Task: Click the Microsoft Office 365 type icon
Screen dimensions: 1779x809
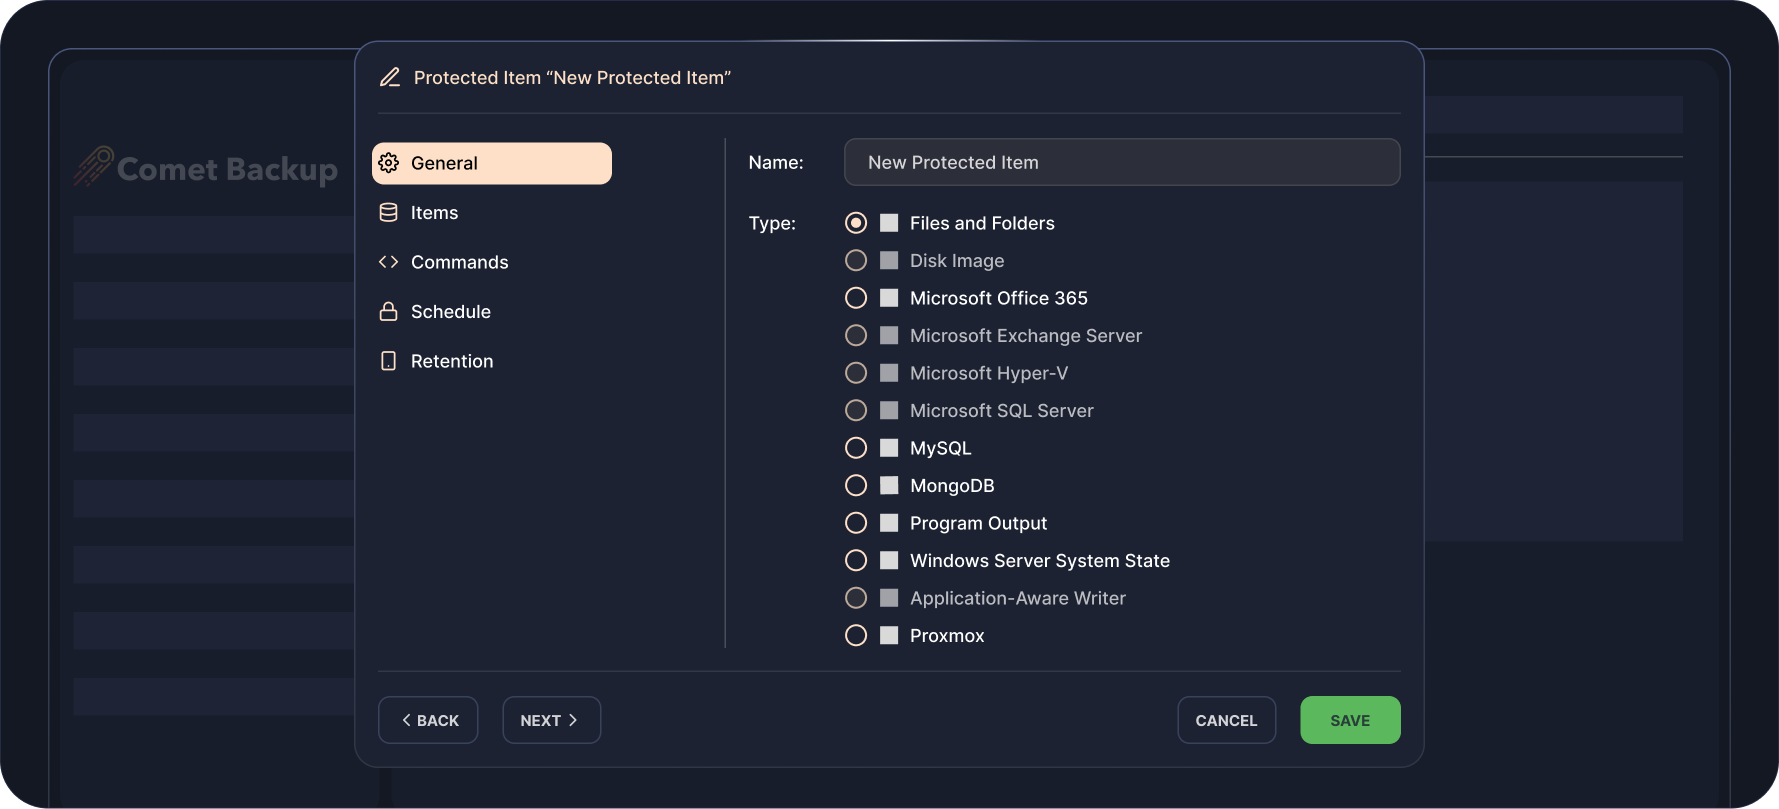Action: (889, 298)
